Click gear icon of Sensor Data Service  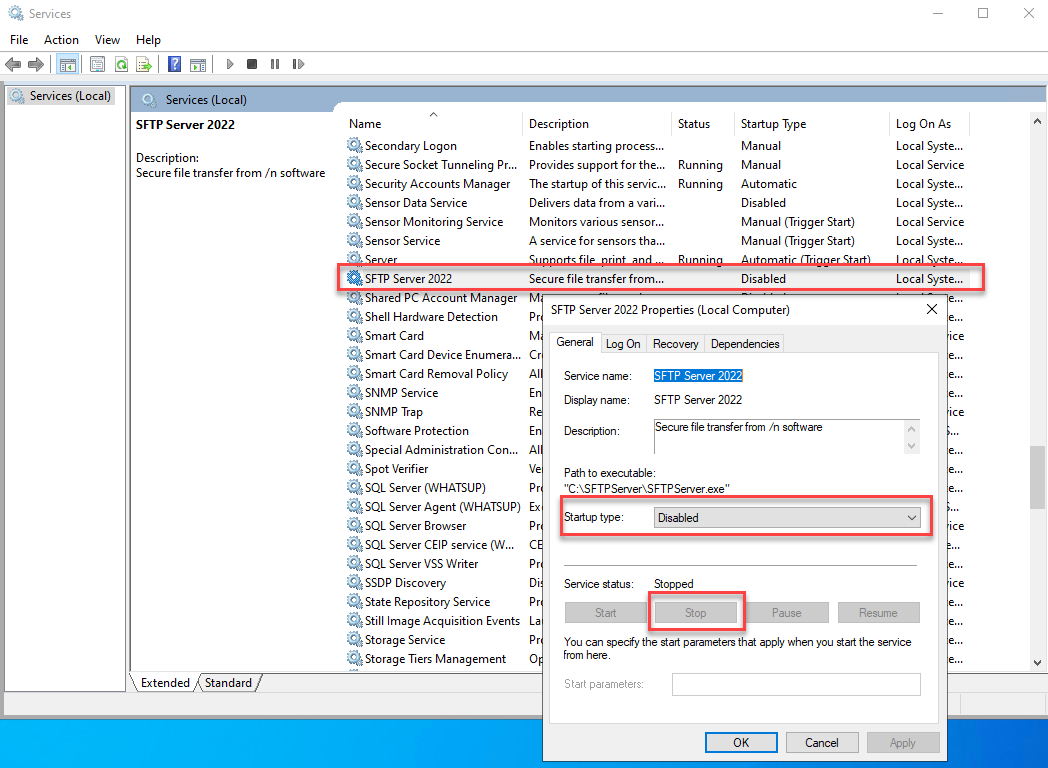tap(355, 202)
